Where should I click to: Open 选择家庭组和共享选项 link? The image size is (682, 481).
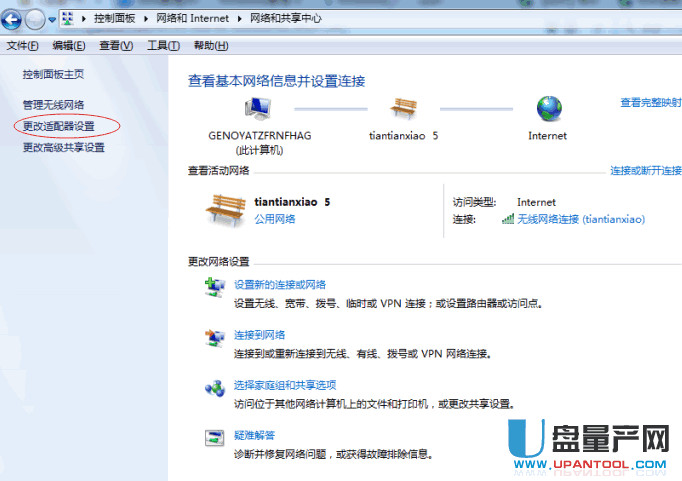285,385
